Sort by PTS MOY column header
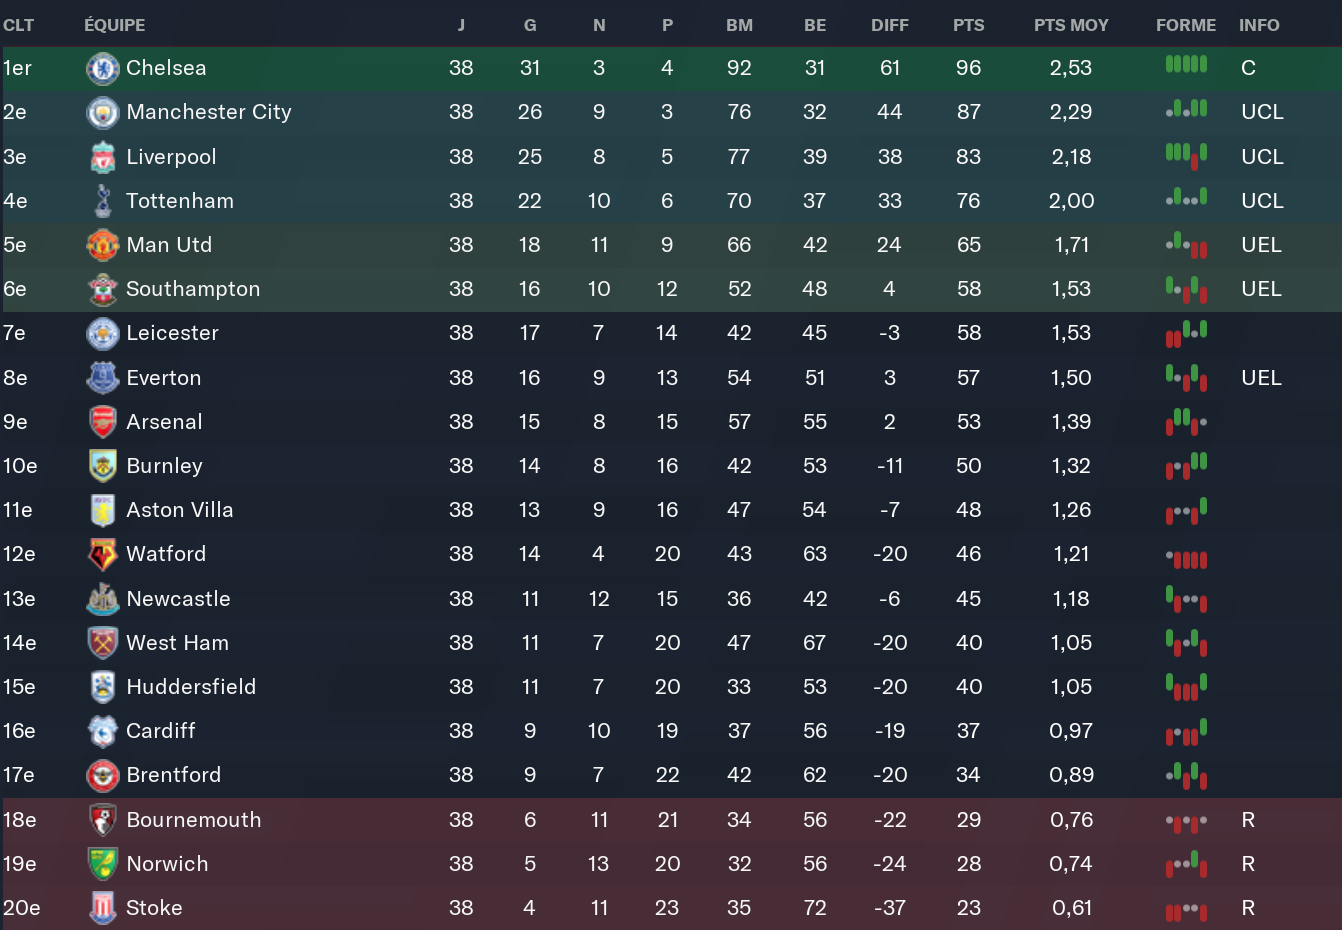 (1071, 25)
